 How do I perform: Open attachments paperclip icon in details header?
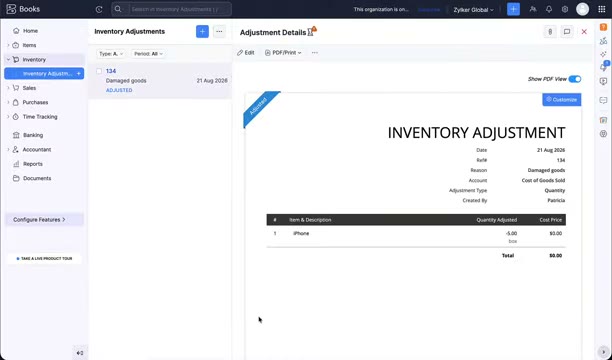click(x=550, y=32)
